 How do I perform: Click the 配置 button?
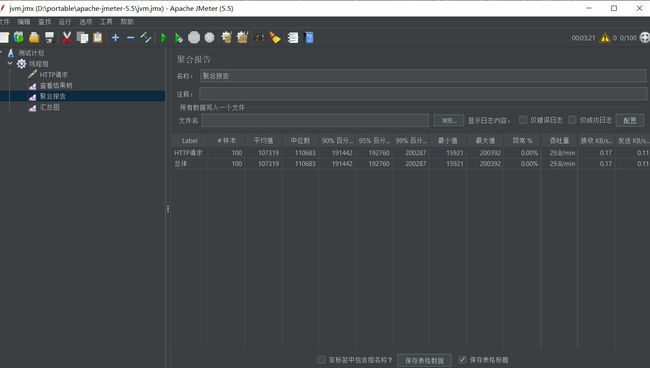[630, 120]
